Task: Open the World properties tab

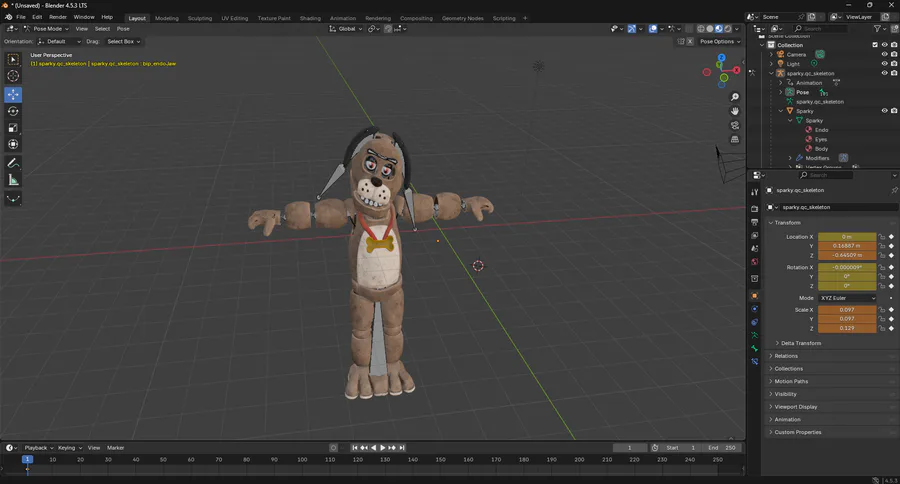Action: 754,261
